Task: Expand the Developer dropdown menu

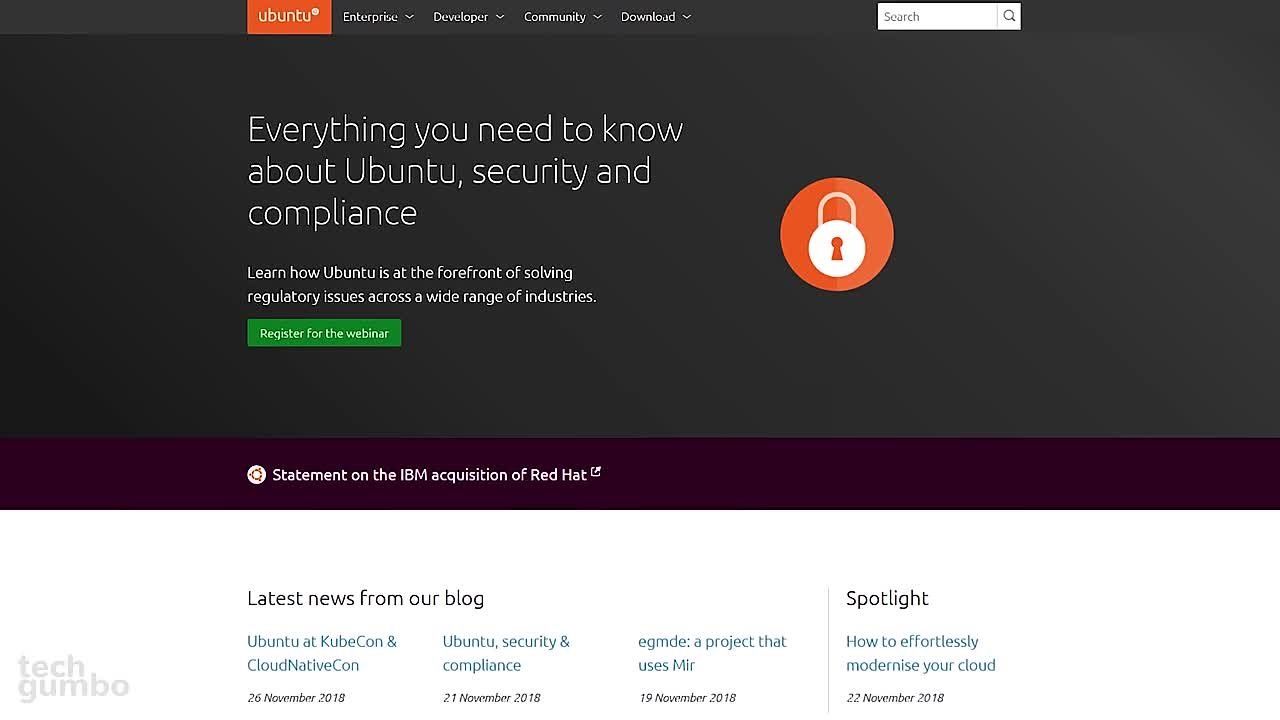Action: click(468, 17)
